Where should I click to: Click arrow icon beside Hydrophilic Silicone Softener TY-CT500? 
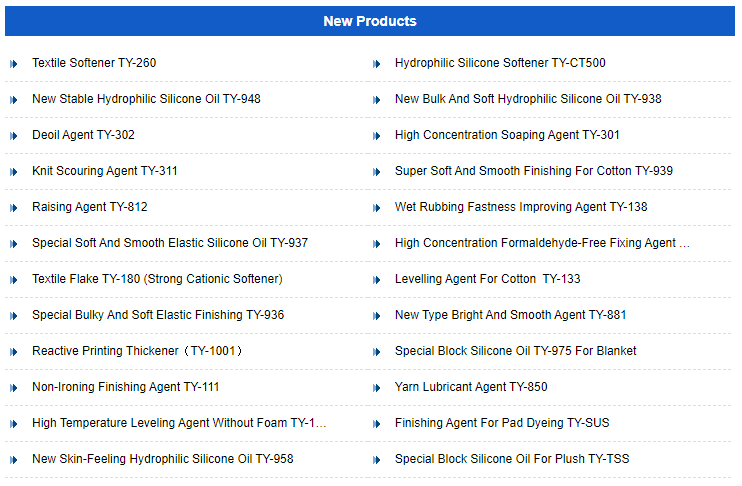click(377, 64)
